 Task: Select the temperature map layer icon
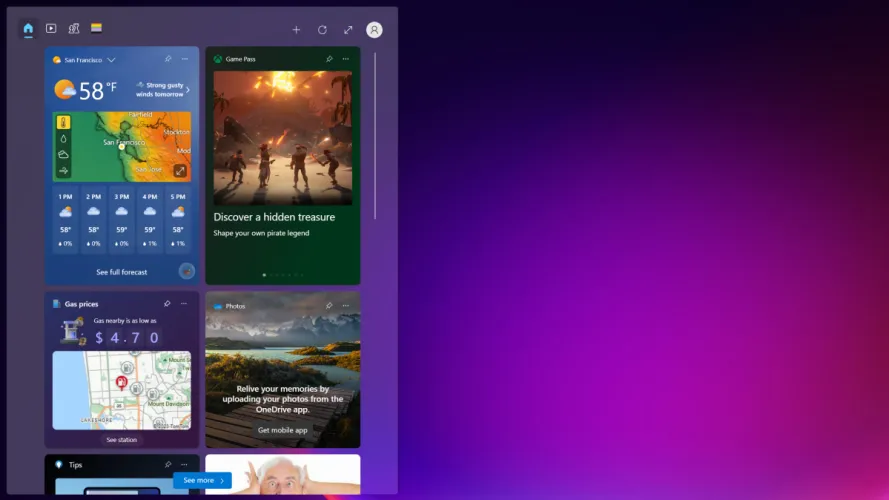[63, 123]
